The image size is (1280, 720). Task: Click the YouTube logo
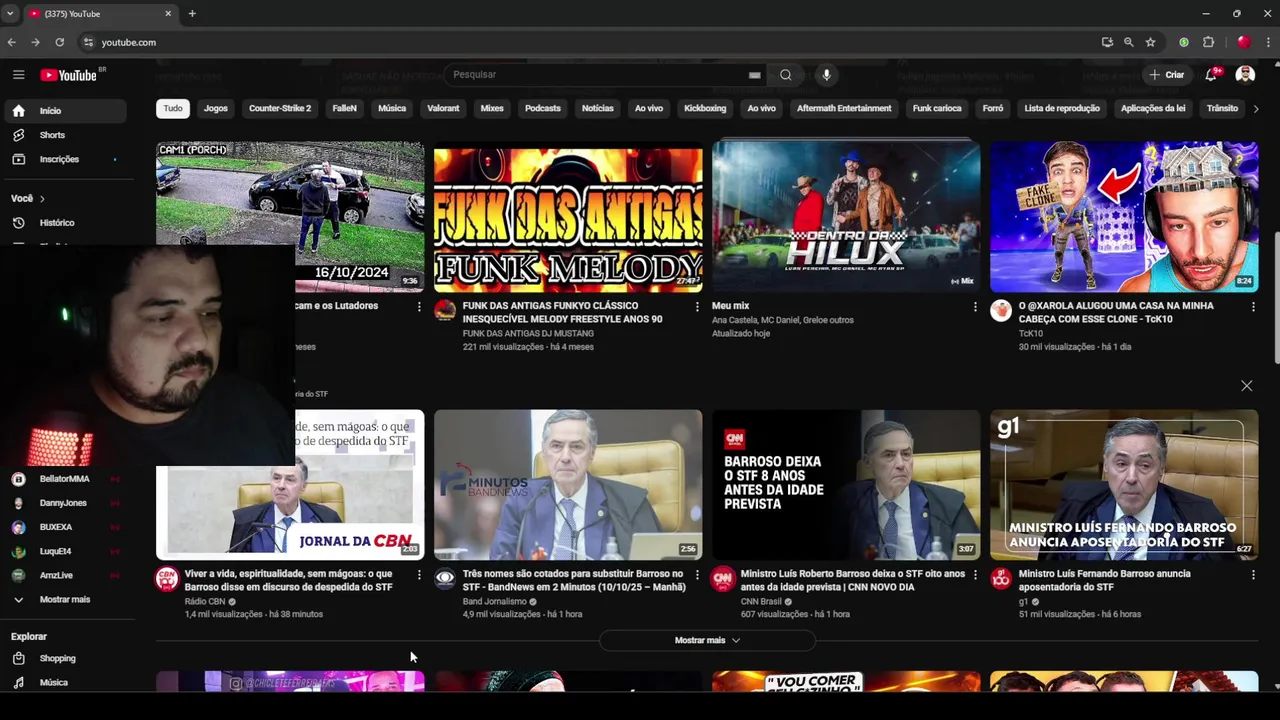69,75
